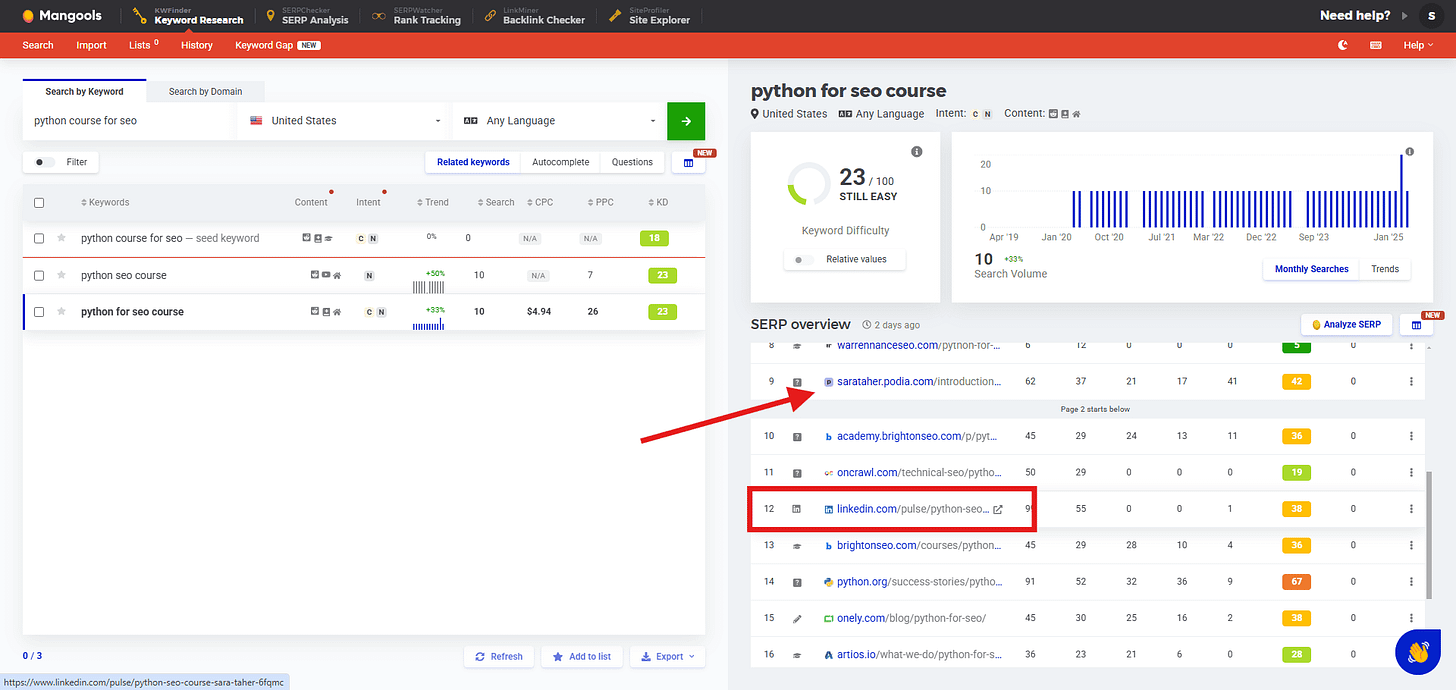The height and width of the screenshot is (690, 1456).
Task: Select the Monthly Searches chart tab
Action: pyautogui.click(x=1312, y=269)
